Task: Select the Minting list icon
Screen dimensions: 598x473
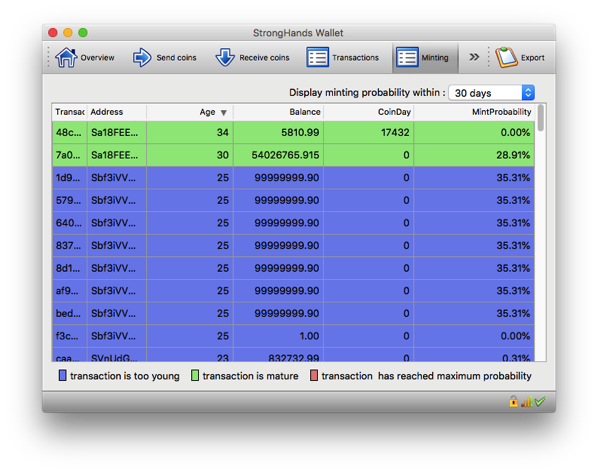Action: (x=407, y=58)
